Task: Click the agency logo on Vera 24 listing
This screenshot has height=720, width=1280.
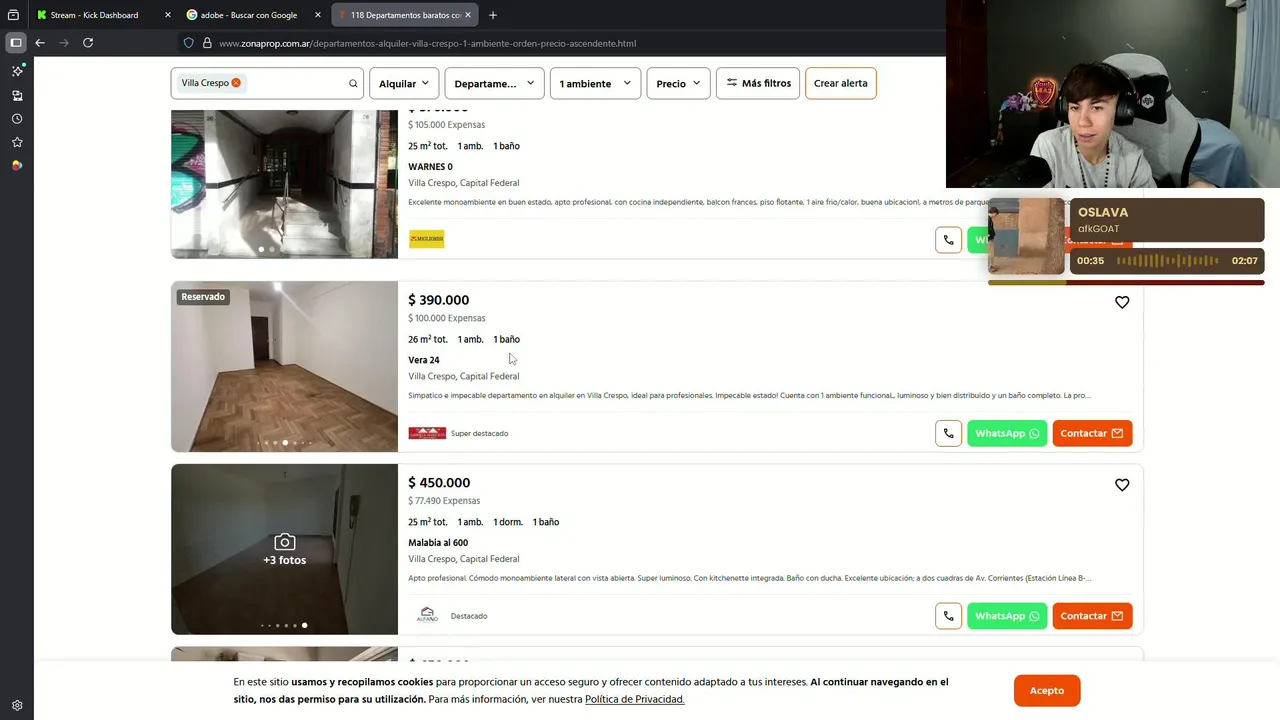Action: point(427,433)
